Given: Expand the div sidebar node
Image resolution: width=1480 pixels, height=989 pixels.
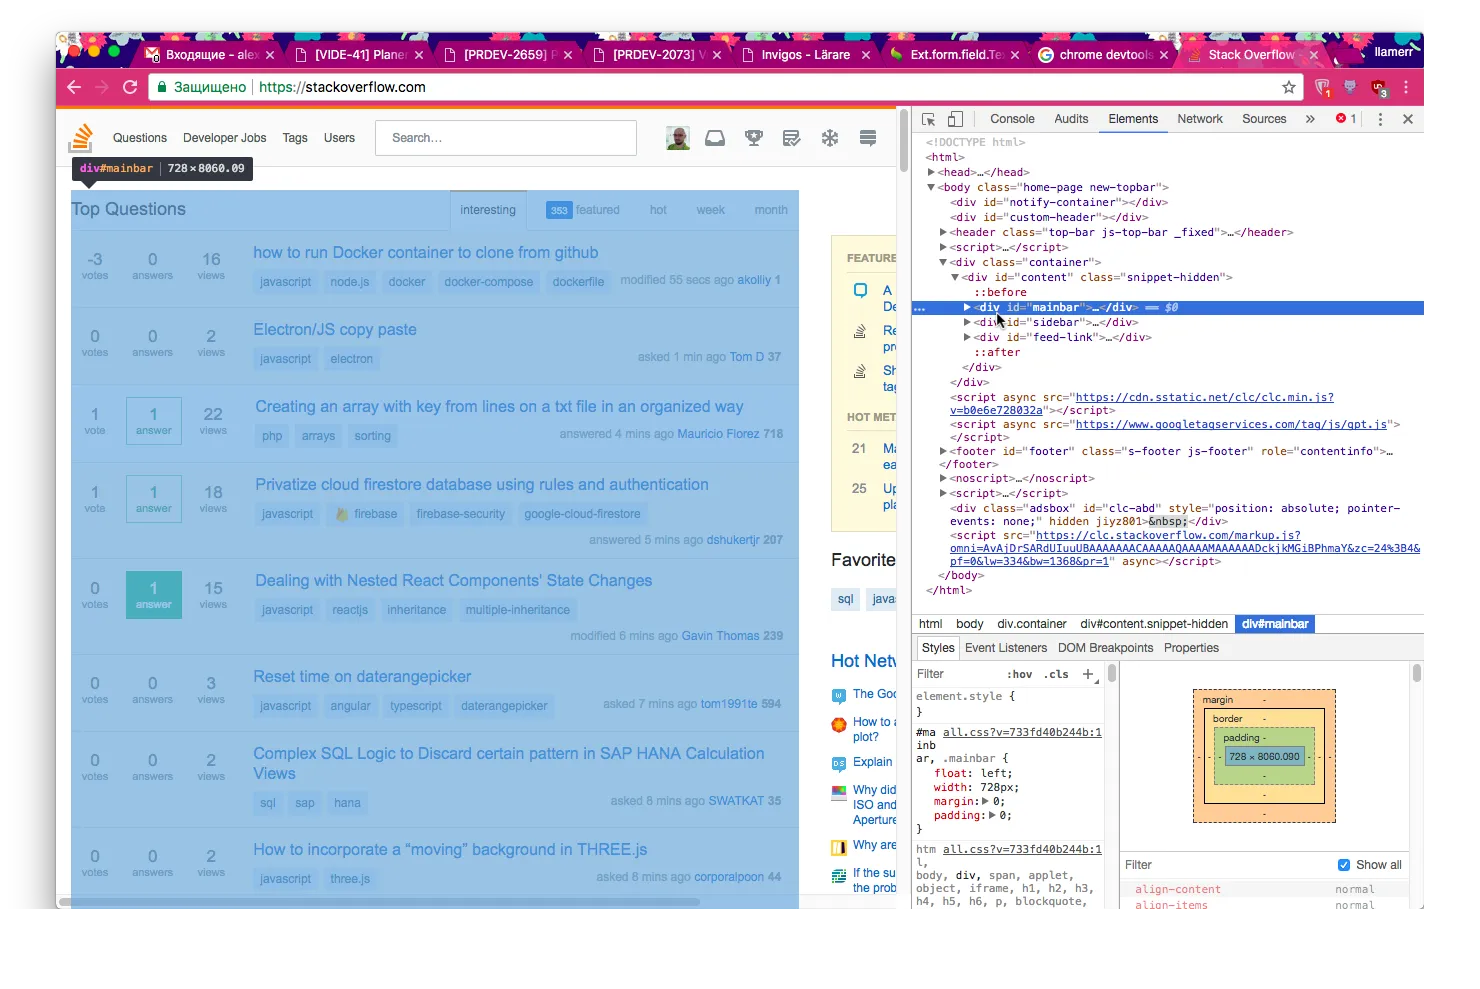Looking at the screenshot, I should (967, 322).
